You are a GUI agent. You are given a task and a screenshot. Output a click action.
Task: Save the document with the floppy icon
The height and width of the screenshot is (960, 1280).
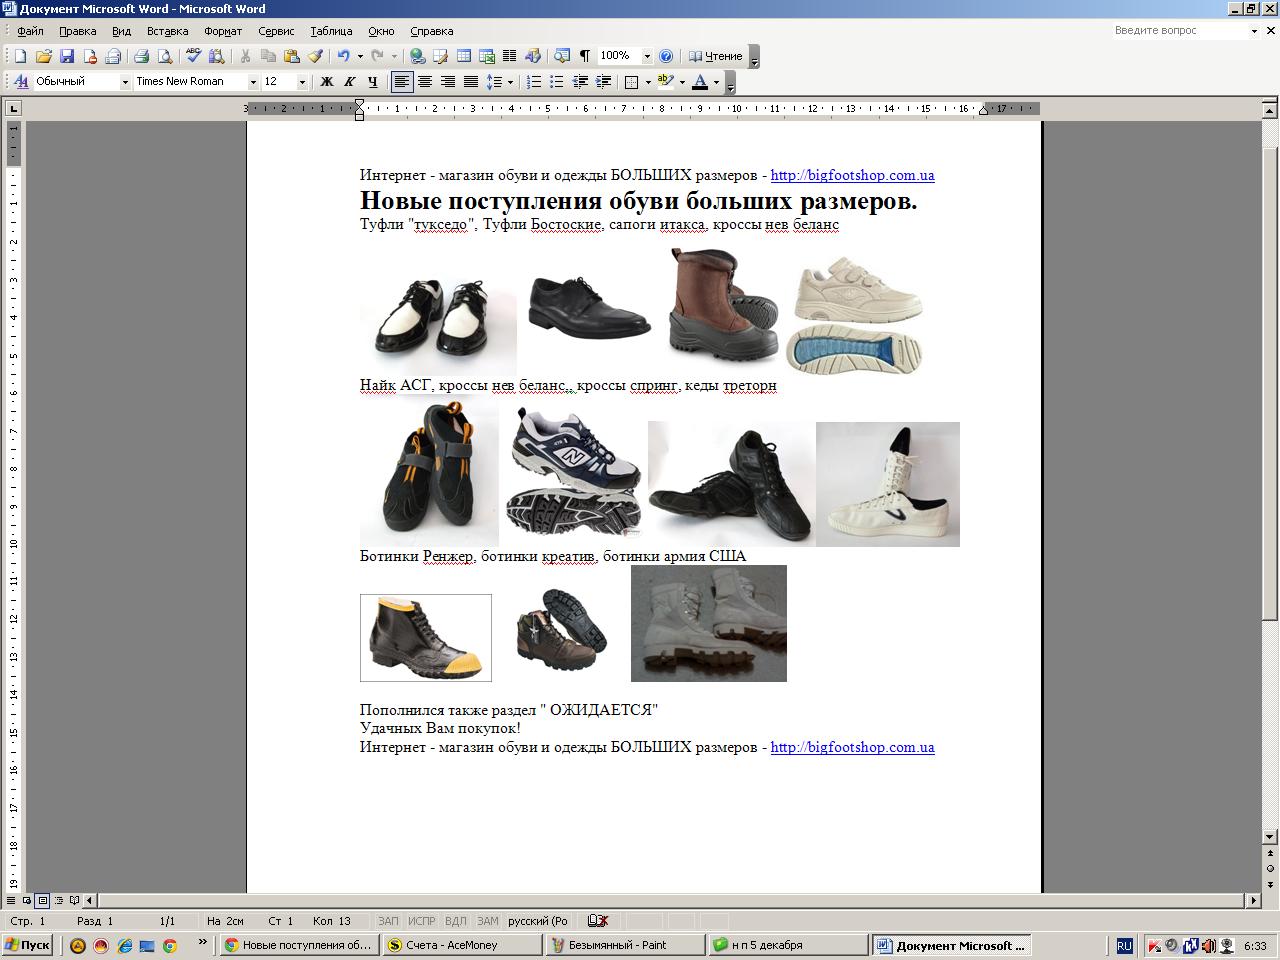pos(67,57)
